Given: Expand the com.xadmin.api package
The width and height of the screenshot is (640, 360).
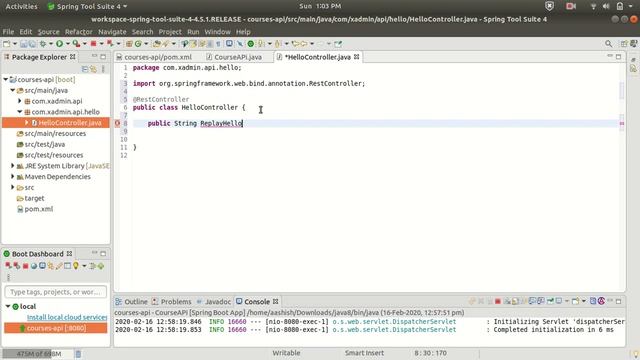Looking at the screenshot, I should pos(20,101).
